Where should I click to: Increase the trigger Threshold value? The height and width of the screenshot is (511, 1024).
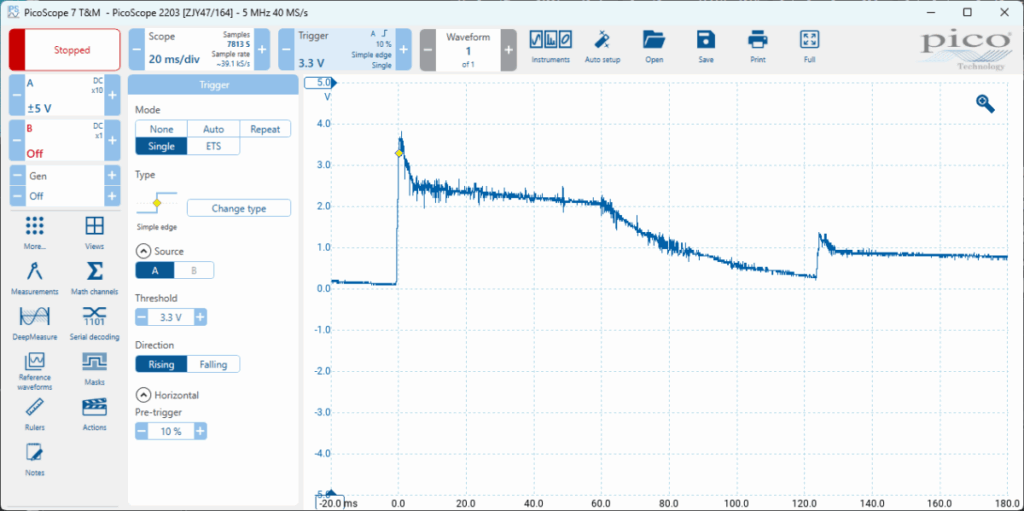click(200, 317)
